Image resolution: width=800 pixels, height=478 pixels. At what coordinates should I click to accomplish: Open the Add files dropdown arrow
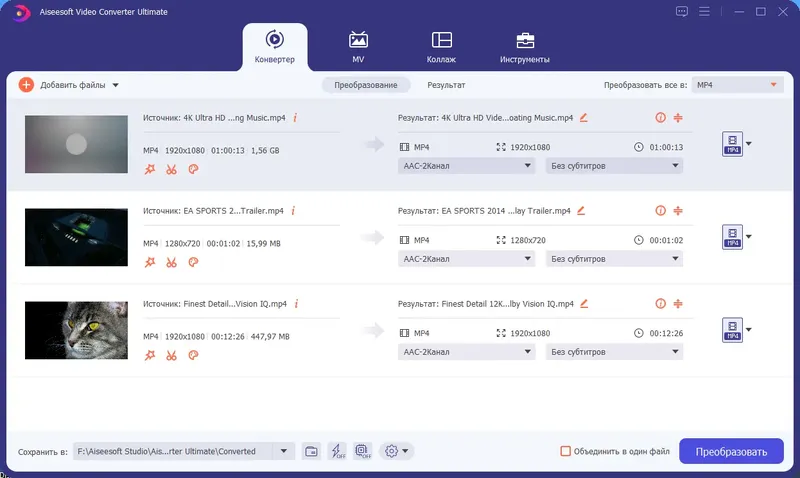click(115, 85)
